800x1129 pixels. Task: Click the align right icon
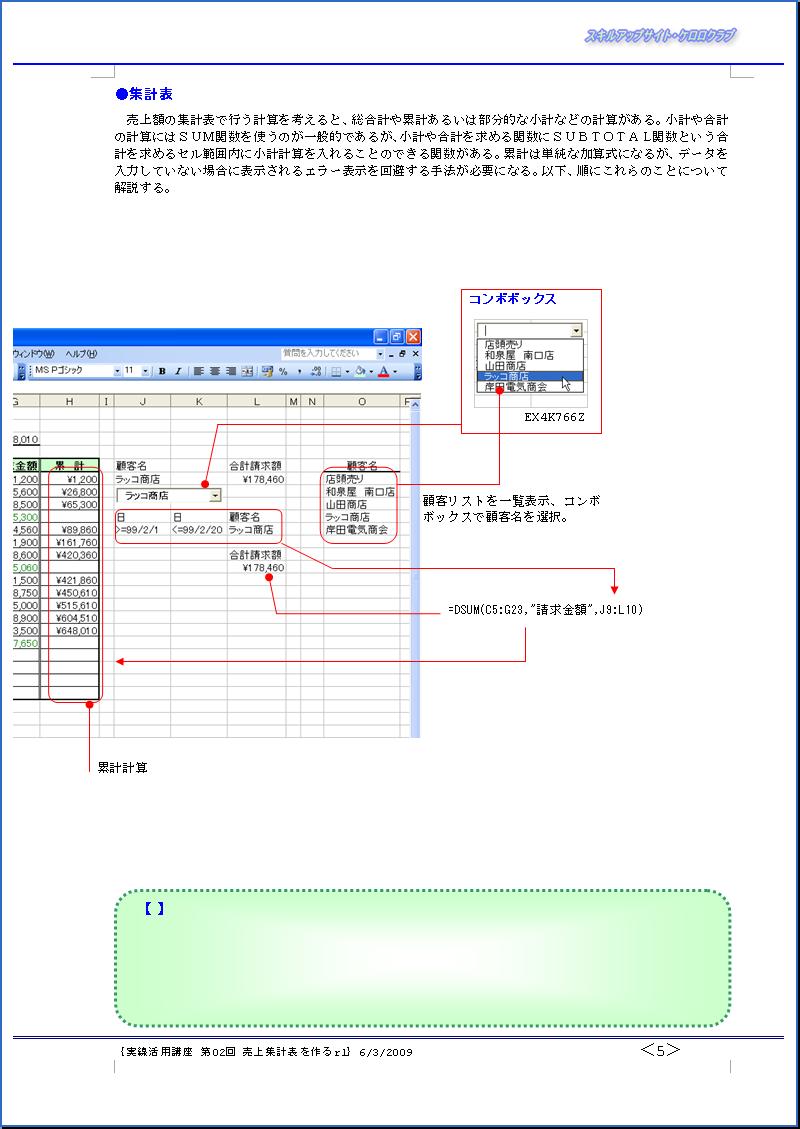[x=231, y=372]
